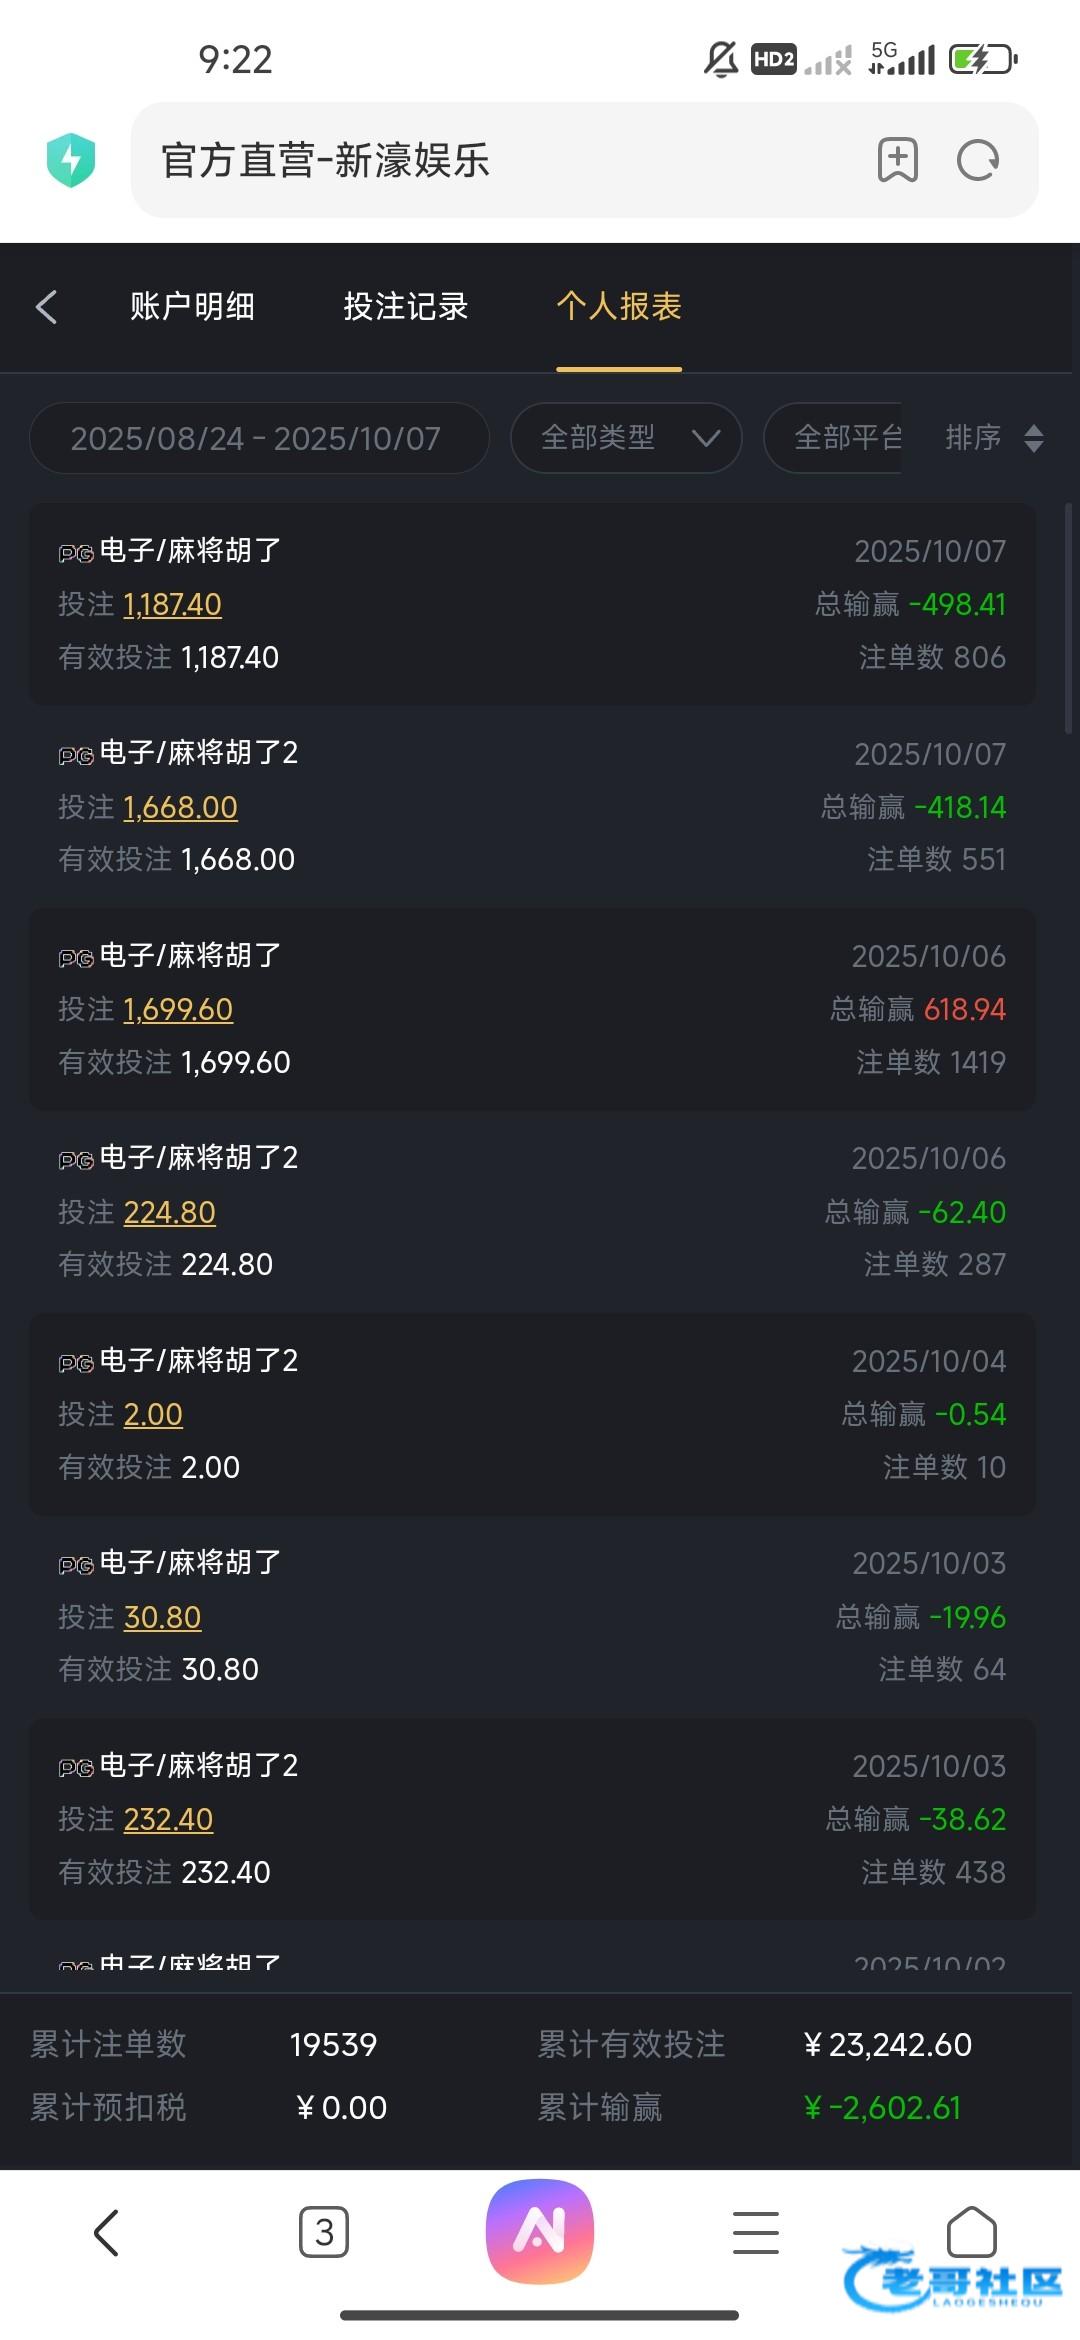Open the 1,187.40 bet amount link
The height and width of the screenshot is (2340, 1080).
[x=172, y=604]
